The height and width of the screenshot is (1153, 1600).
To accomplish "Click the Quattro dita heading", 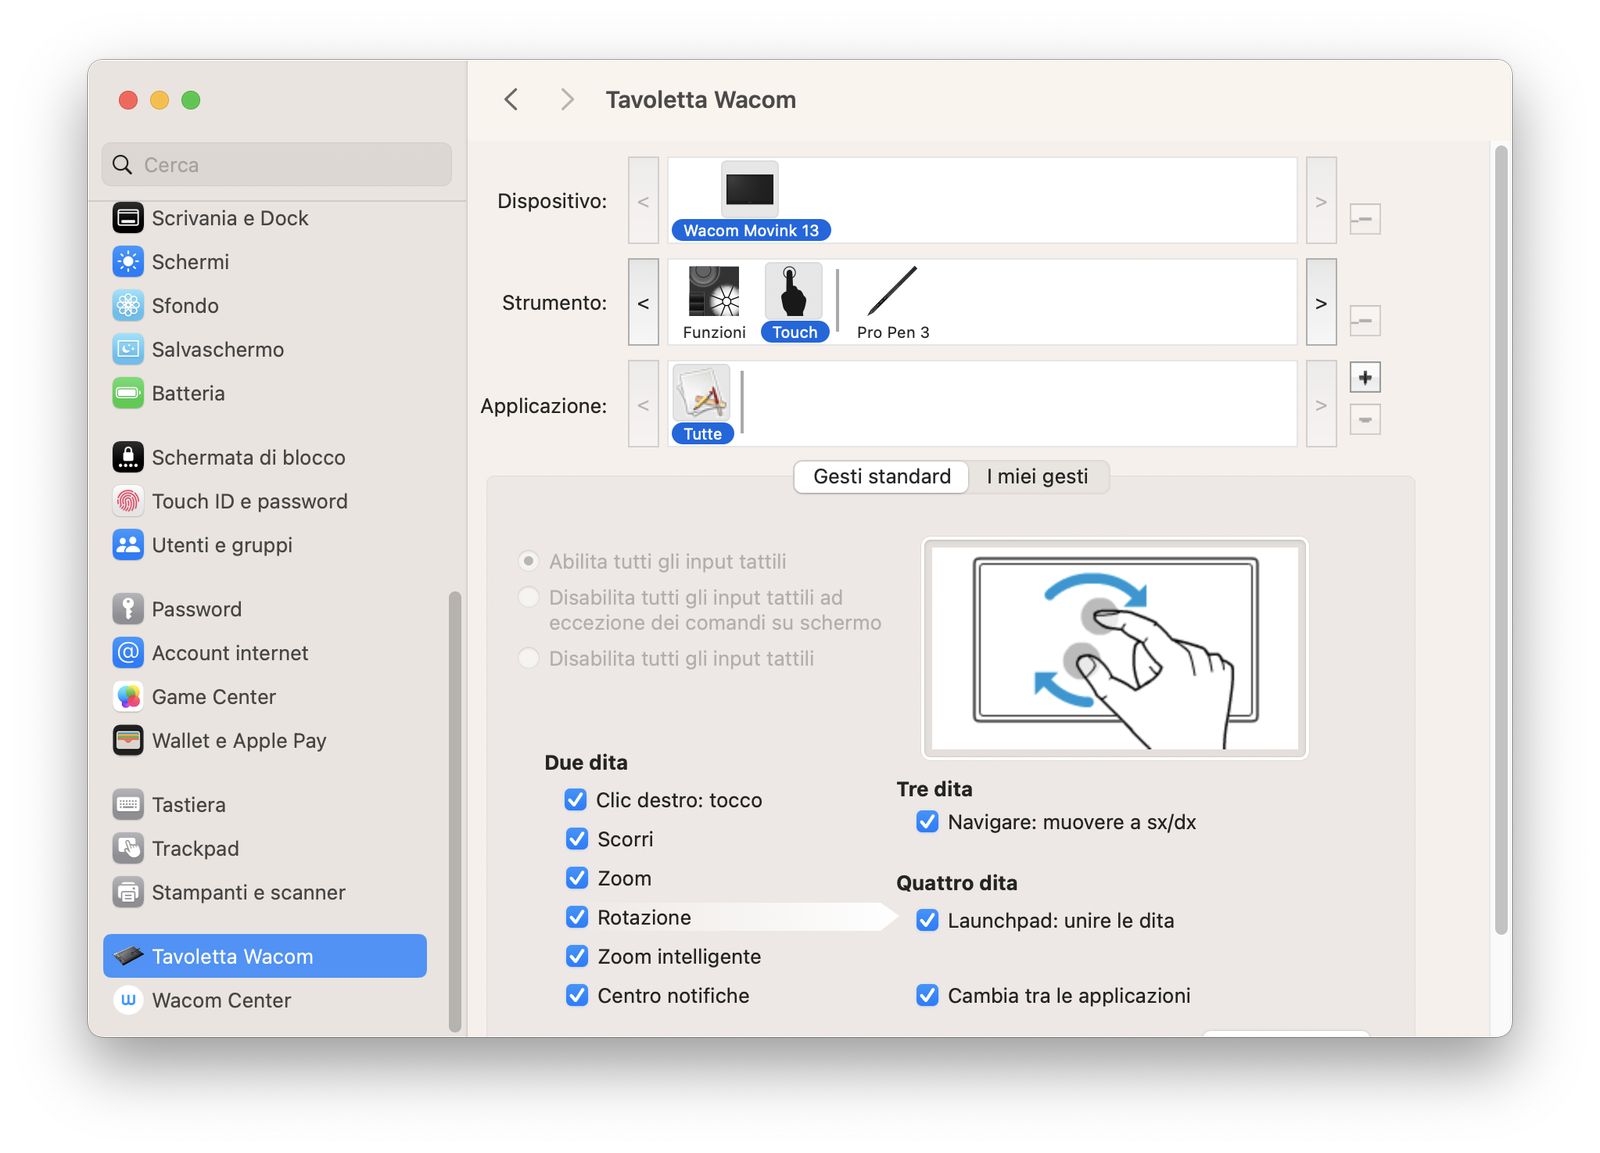I will [957, 883].
